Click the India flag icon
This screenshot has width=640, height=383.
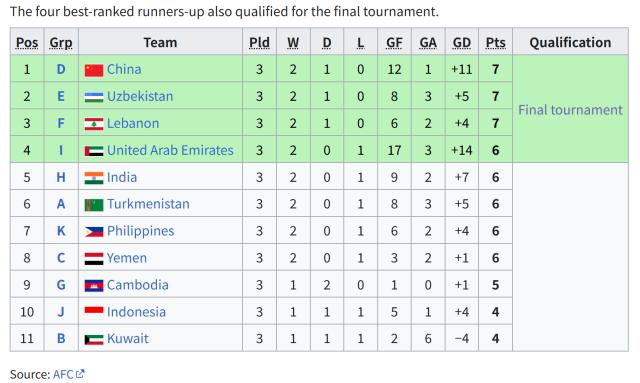(x=94, y=178)
